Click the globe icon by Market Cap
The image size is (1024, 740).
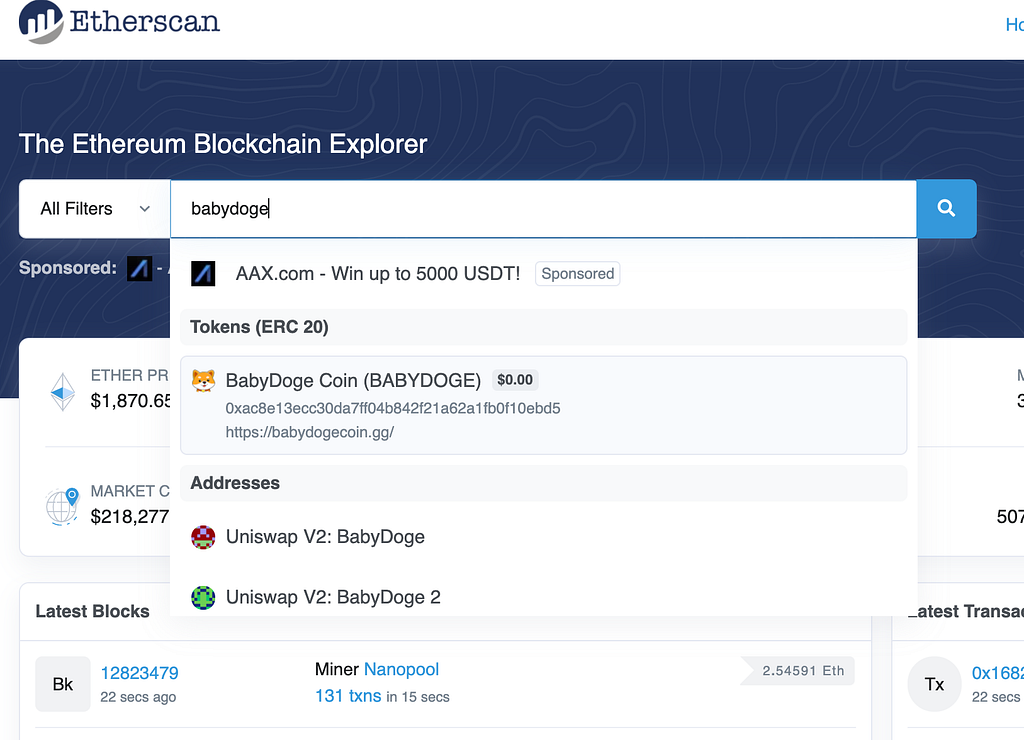pos(62,506)
